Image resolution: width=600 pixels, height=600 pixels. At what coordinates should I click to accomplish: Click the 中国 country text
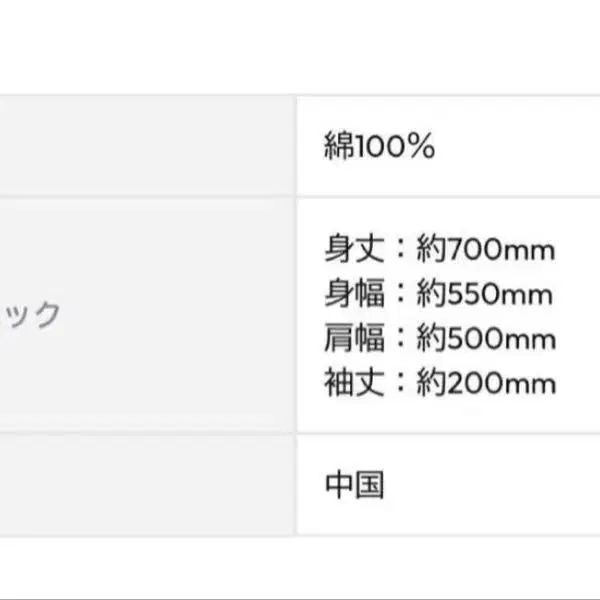click(x=354, y=485)
